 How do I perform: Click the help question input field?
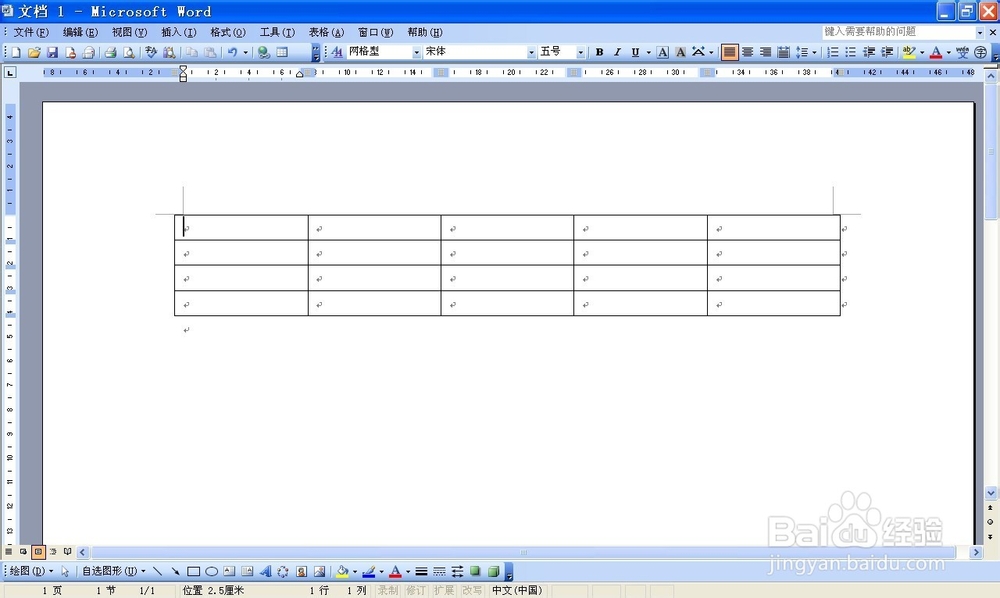point(899,32)
